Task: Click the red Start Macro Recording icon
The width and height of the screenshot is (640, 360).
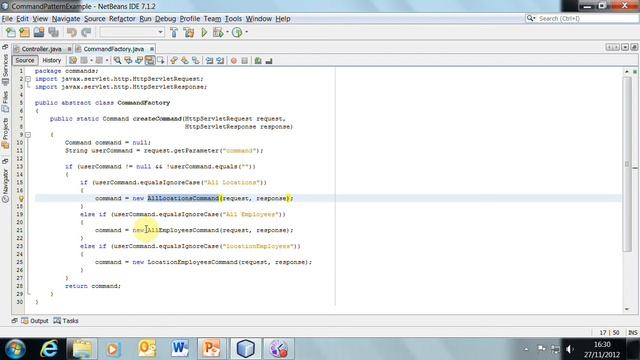Action: click(233, 60)
